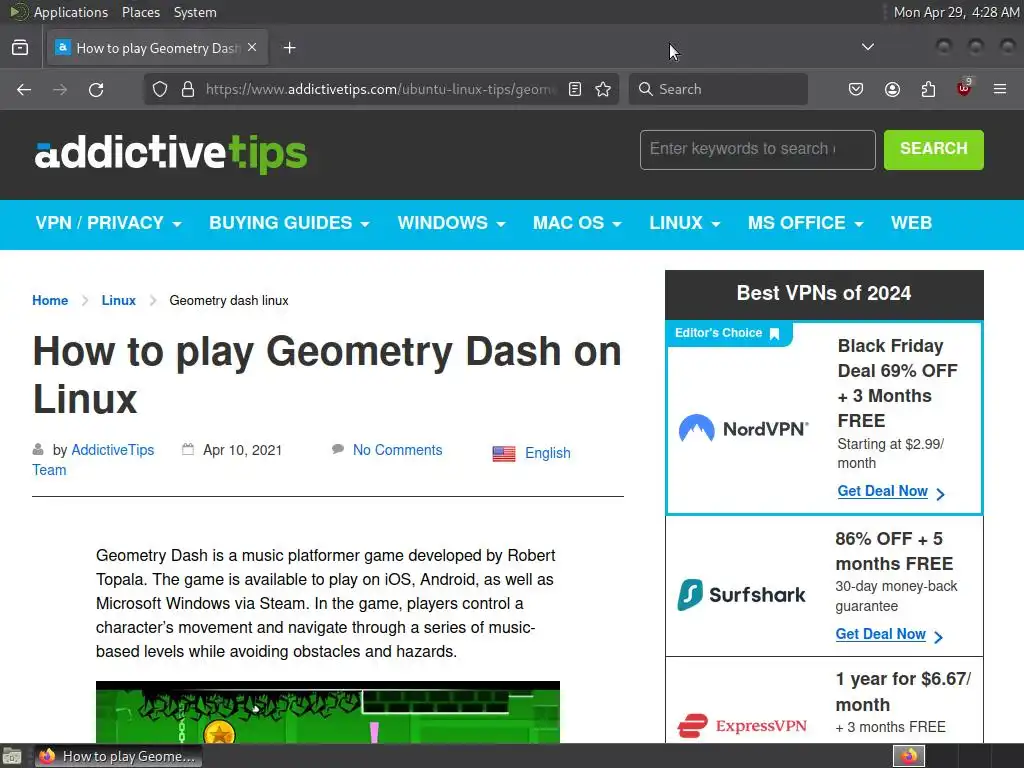
Task: Open the extensions puzzle icon
Action: point(928,89)
